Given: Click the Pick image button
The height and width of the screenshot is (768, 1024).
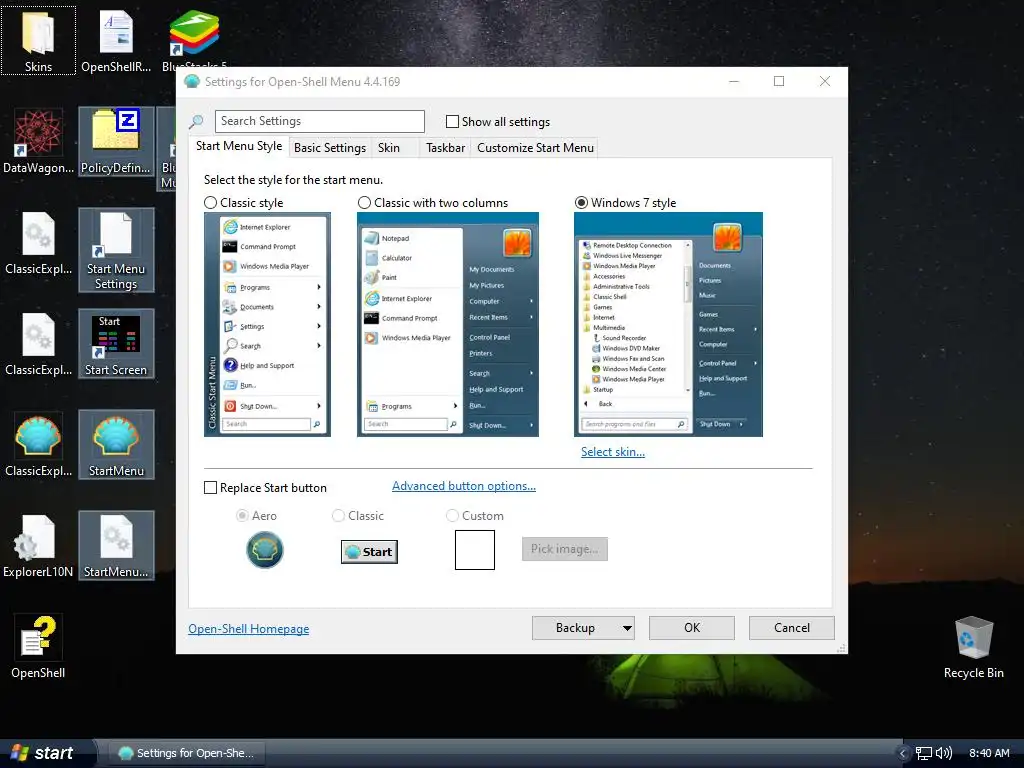Looking at the screenshot, I should point(564,549).
